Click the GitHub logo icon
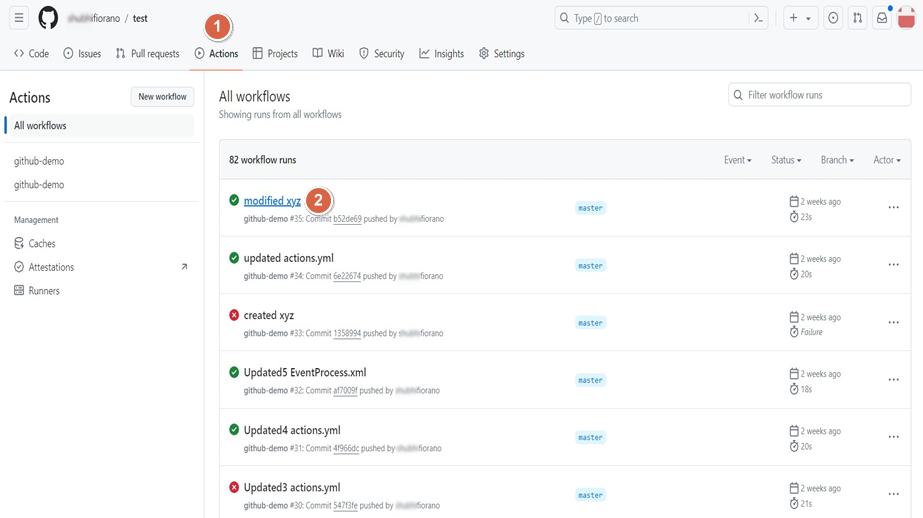 [48, 18]
